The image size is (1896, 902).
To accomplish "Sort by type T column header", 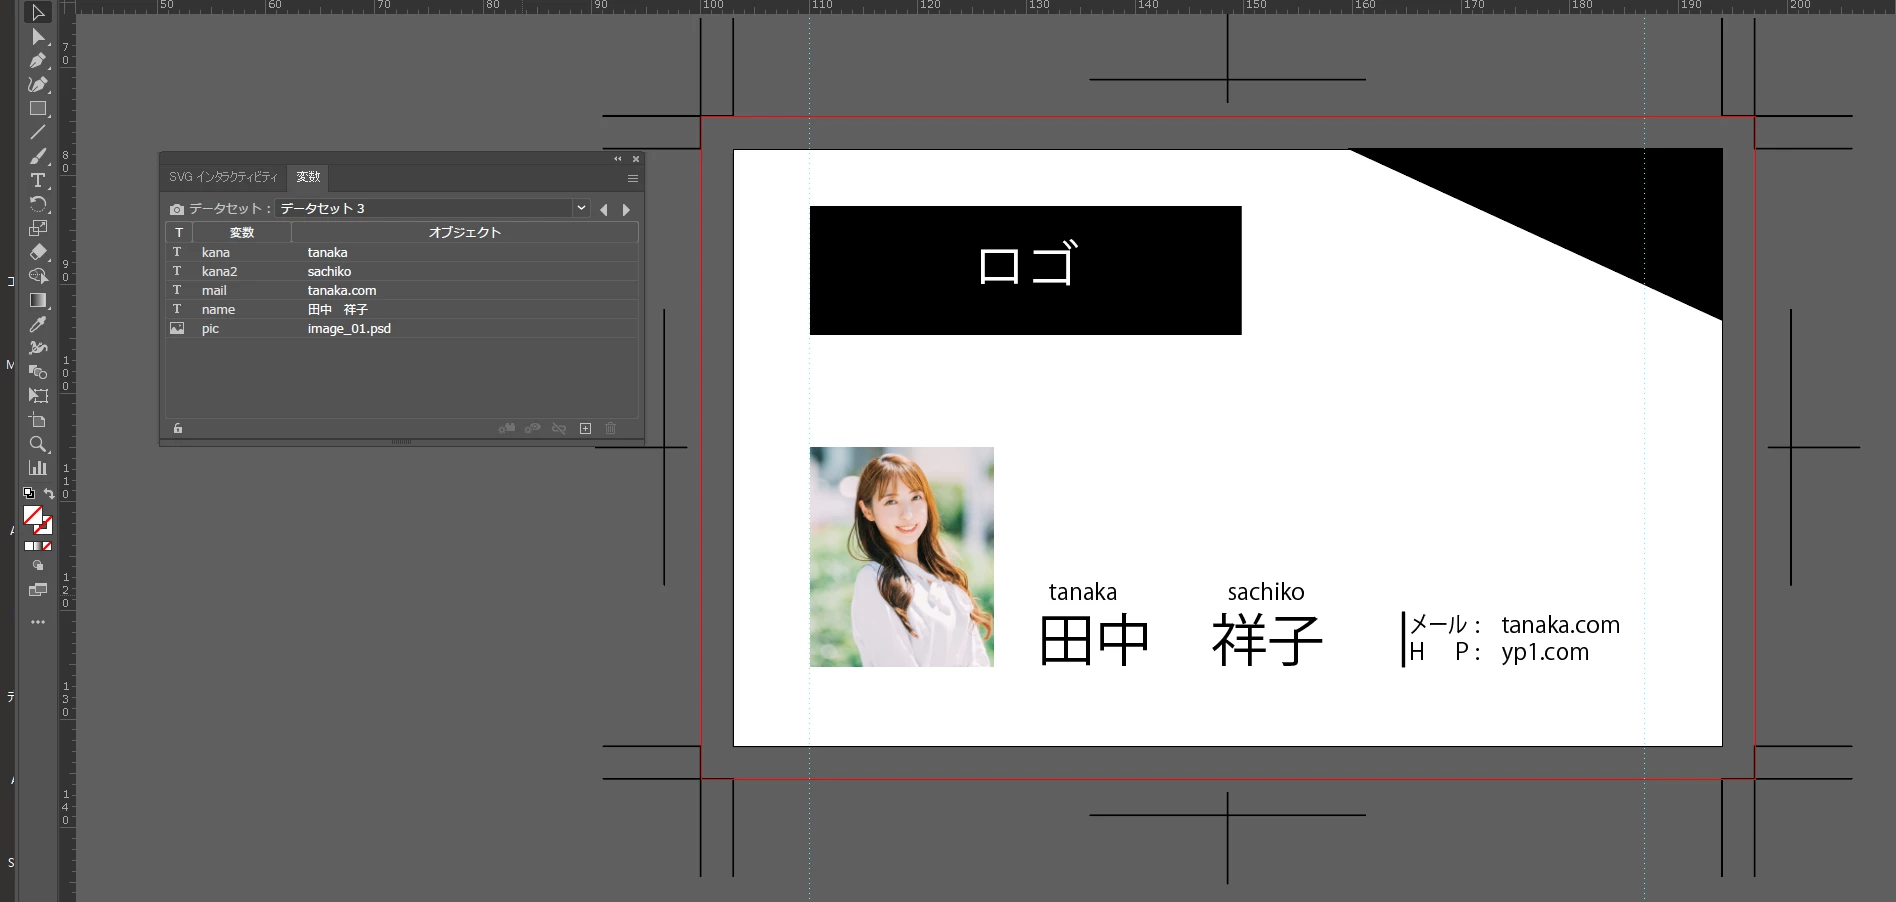I will [x=179, y=232].
